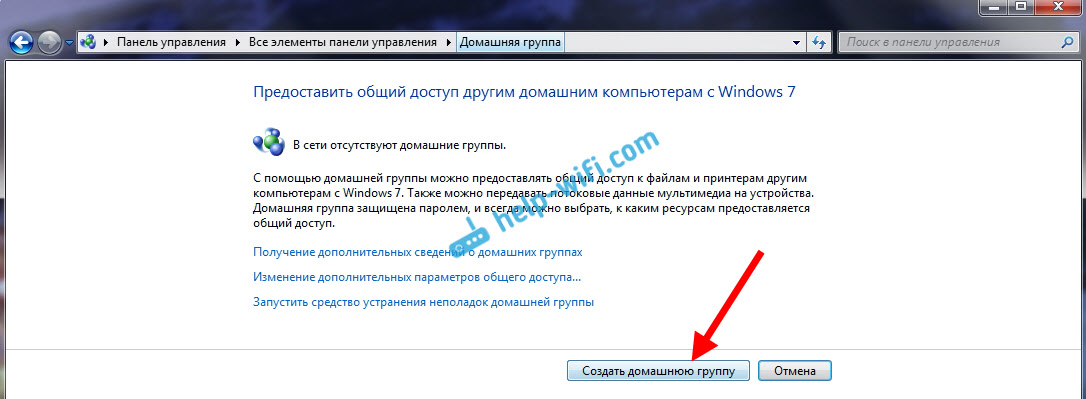The height and width of the screenshot is (399, 1086).
Task: Expand arrow after 'Панель управления' breadcrumb
Action: coord(237,42)
